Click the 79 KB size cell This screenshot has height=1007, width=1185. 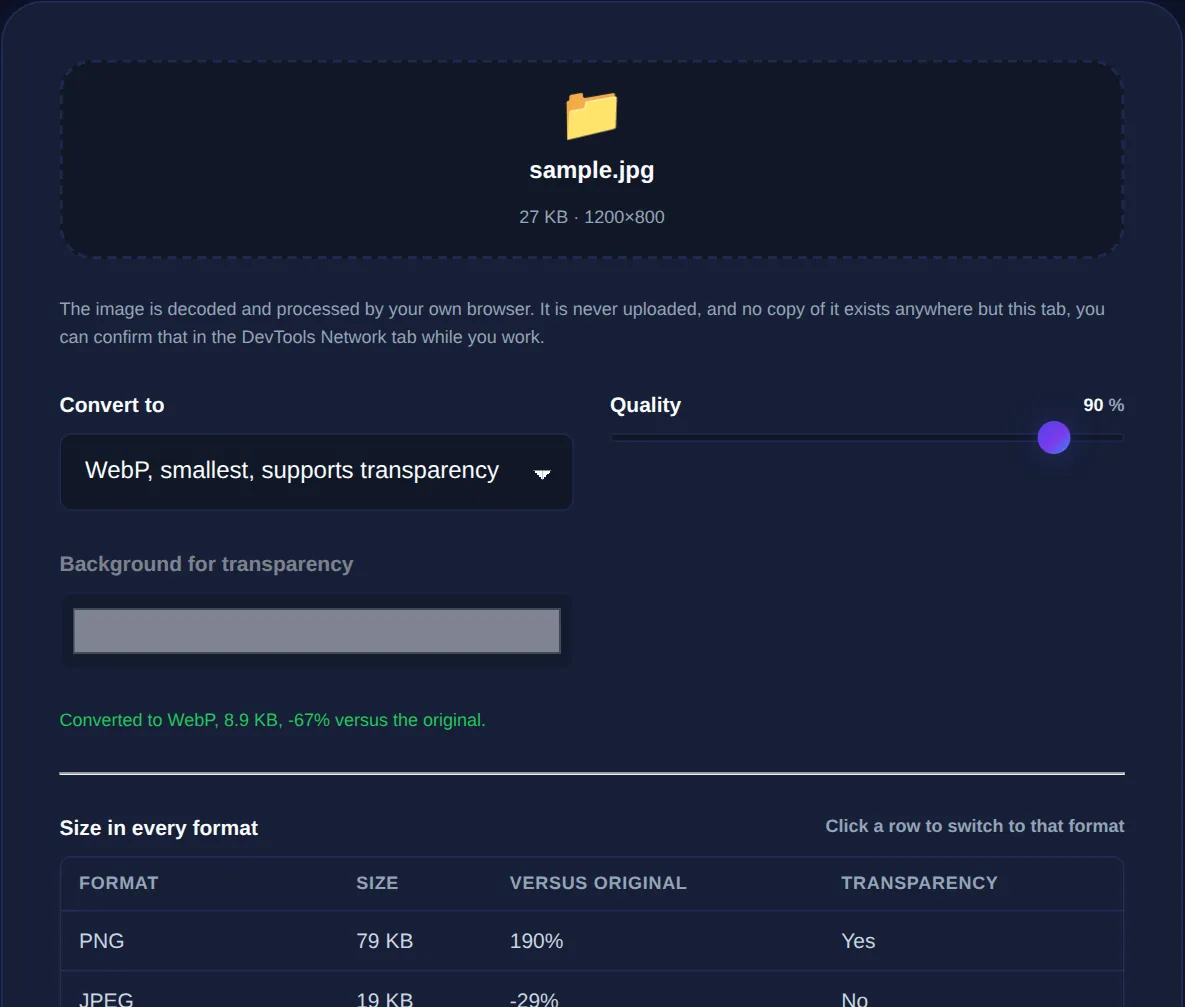385,940
